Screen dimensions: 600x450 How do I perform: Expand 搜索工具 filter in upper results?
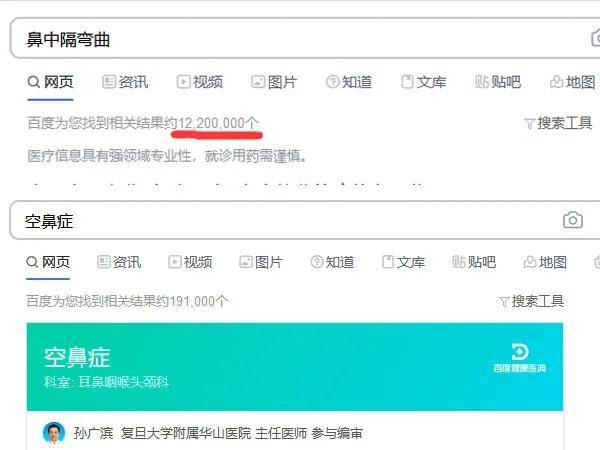pyautogui.click(x=558, y=123)
